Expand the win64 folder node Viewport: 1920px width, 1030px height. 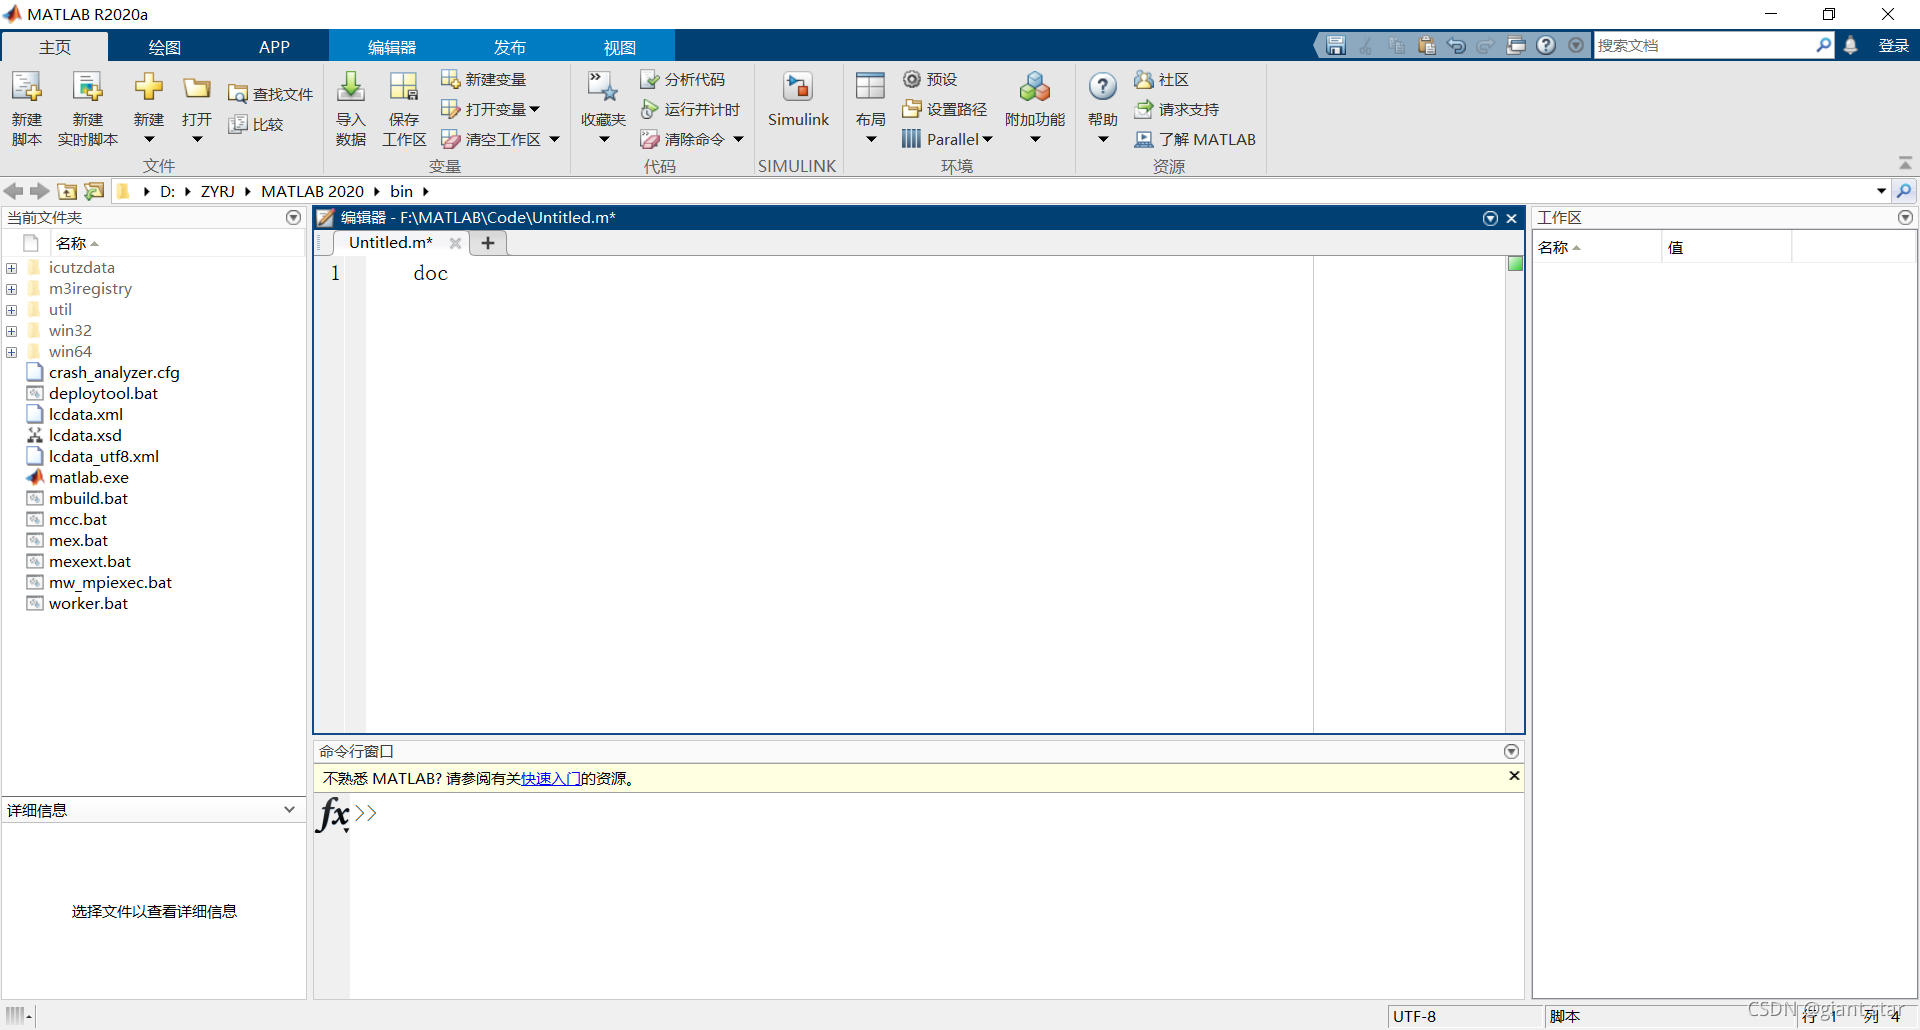point(11,352)
